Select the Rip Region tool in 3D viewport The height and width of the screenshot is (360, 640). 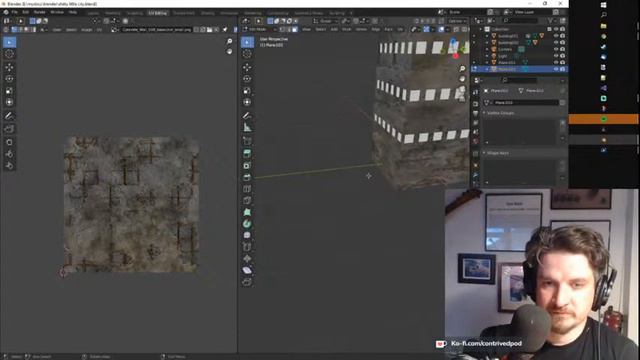pyautogui.click(x=247, y=282)
